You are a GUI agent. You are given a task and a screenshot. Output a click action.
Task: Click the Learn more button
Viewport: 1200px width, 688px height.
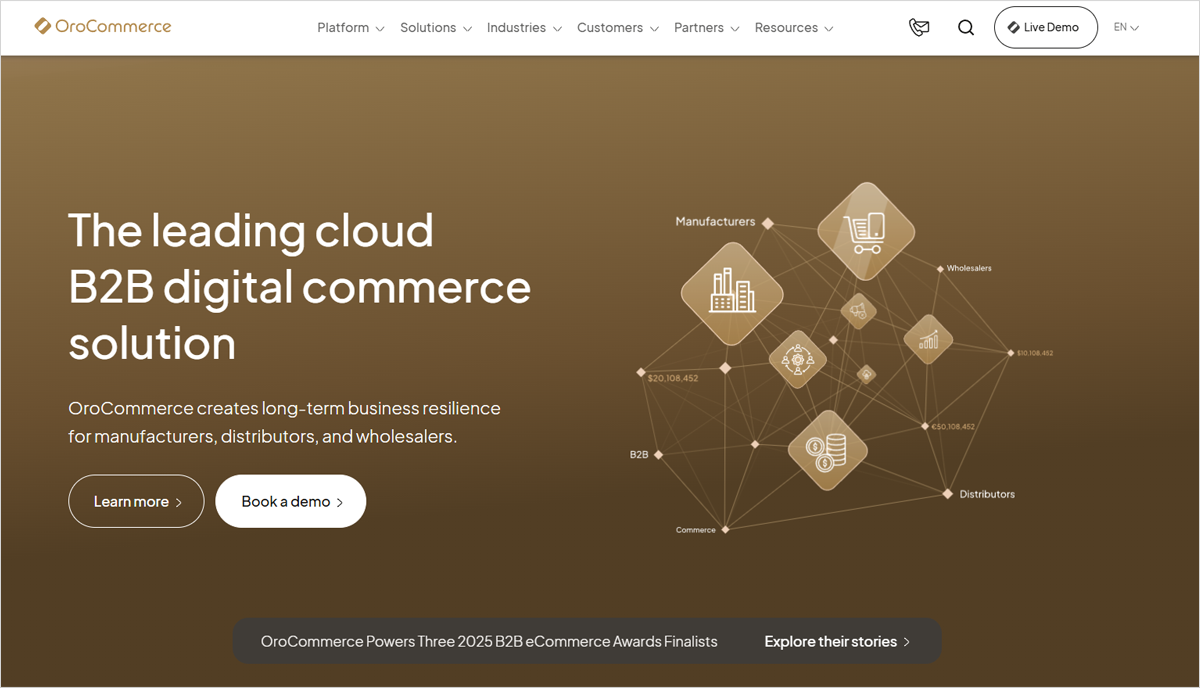(x=136, y=502)
